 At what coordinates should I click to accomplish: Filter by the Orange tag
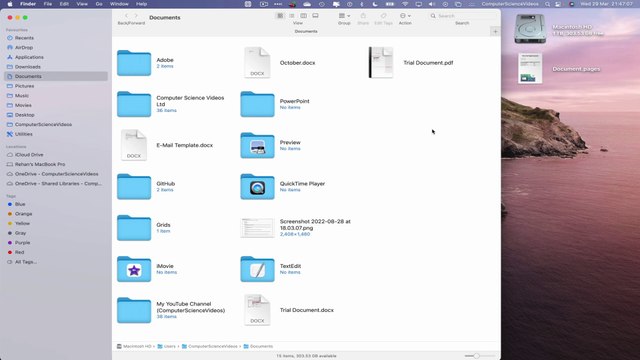(23, 214)
